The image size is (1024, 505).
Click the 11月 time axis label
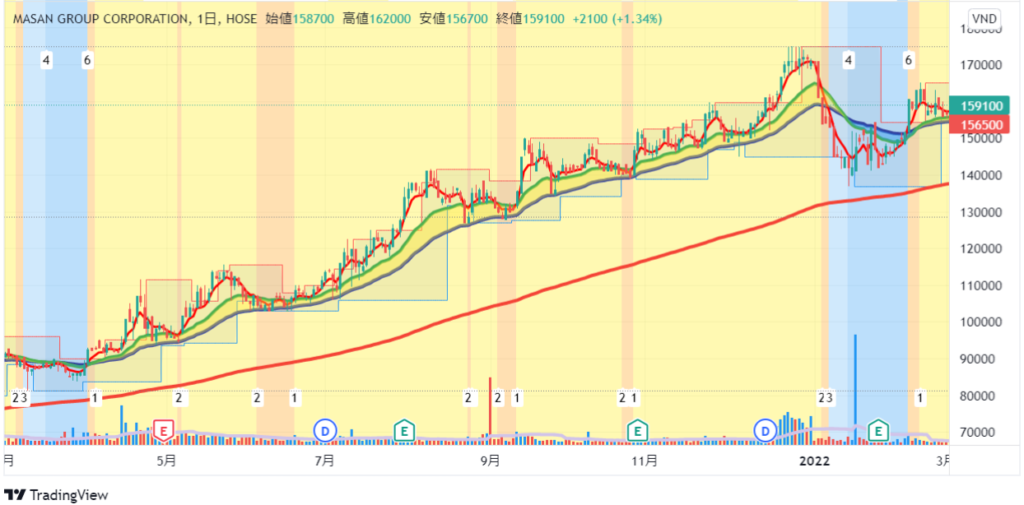(645, 461)
